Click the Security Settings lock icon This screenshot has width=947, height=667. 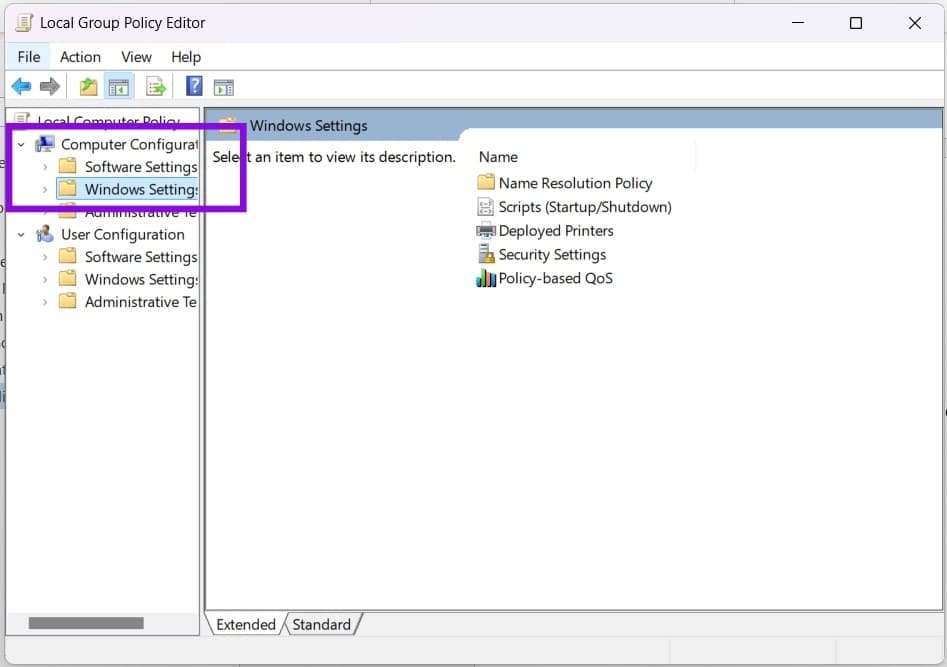point(486,254)
